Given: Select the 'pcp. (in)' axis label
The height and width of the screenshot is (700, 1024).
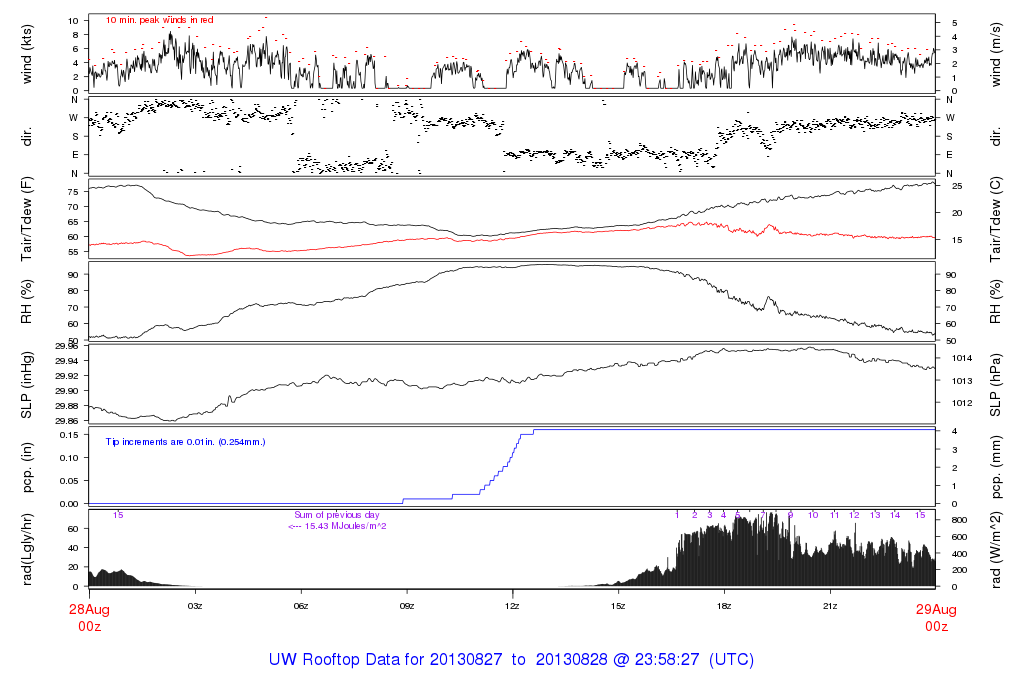Looking at the screenshot, I should (x=27, y=468).
